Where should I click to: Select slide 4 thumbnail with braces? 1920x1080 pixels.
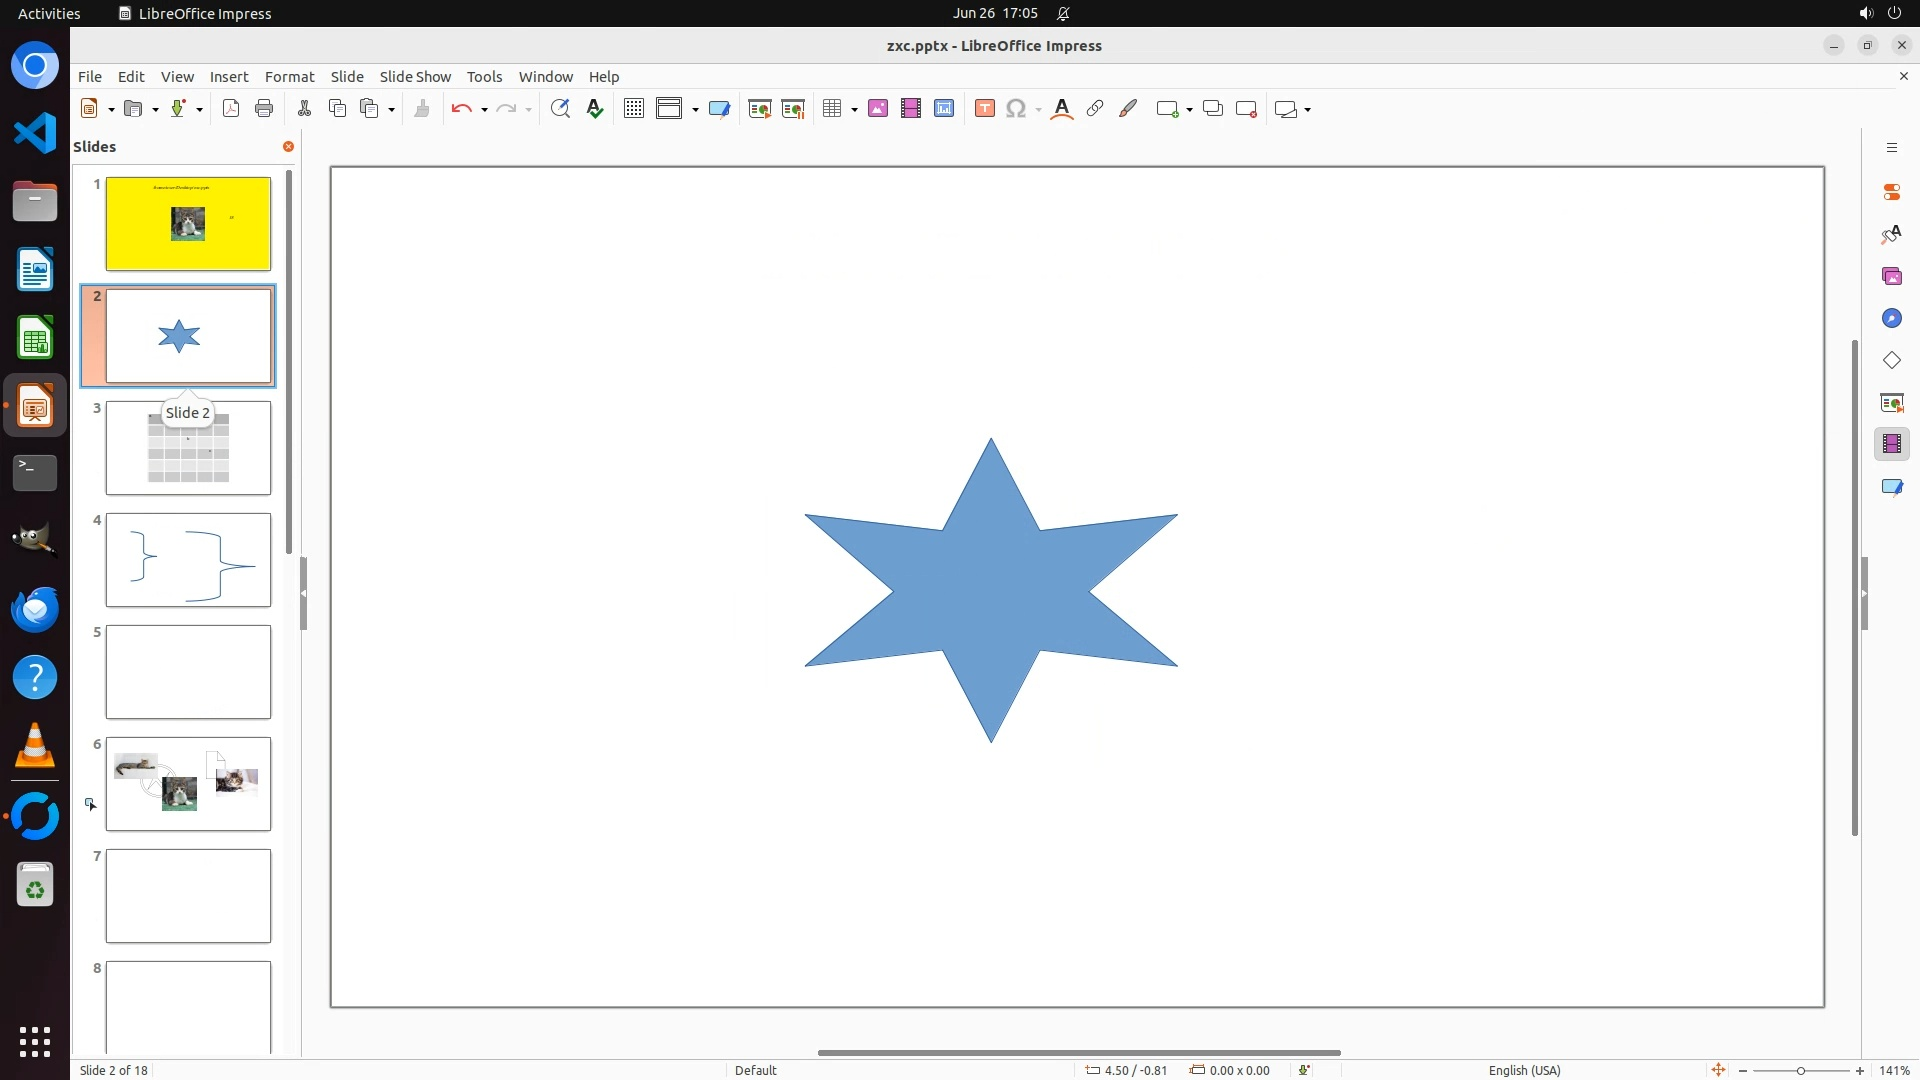coord(188,560)
